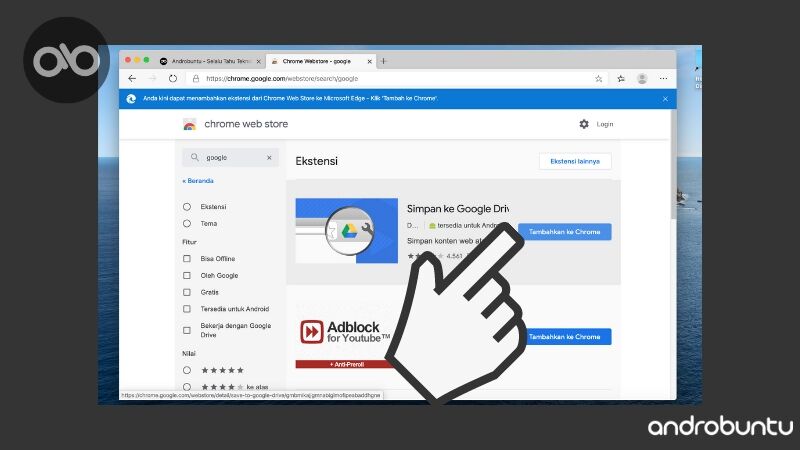Screen dimensions: 800x450
Task: Close the Androbuntu tab
Action: pos(259,61)
